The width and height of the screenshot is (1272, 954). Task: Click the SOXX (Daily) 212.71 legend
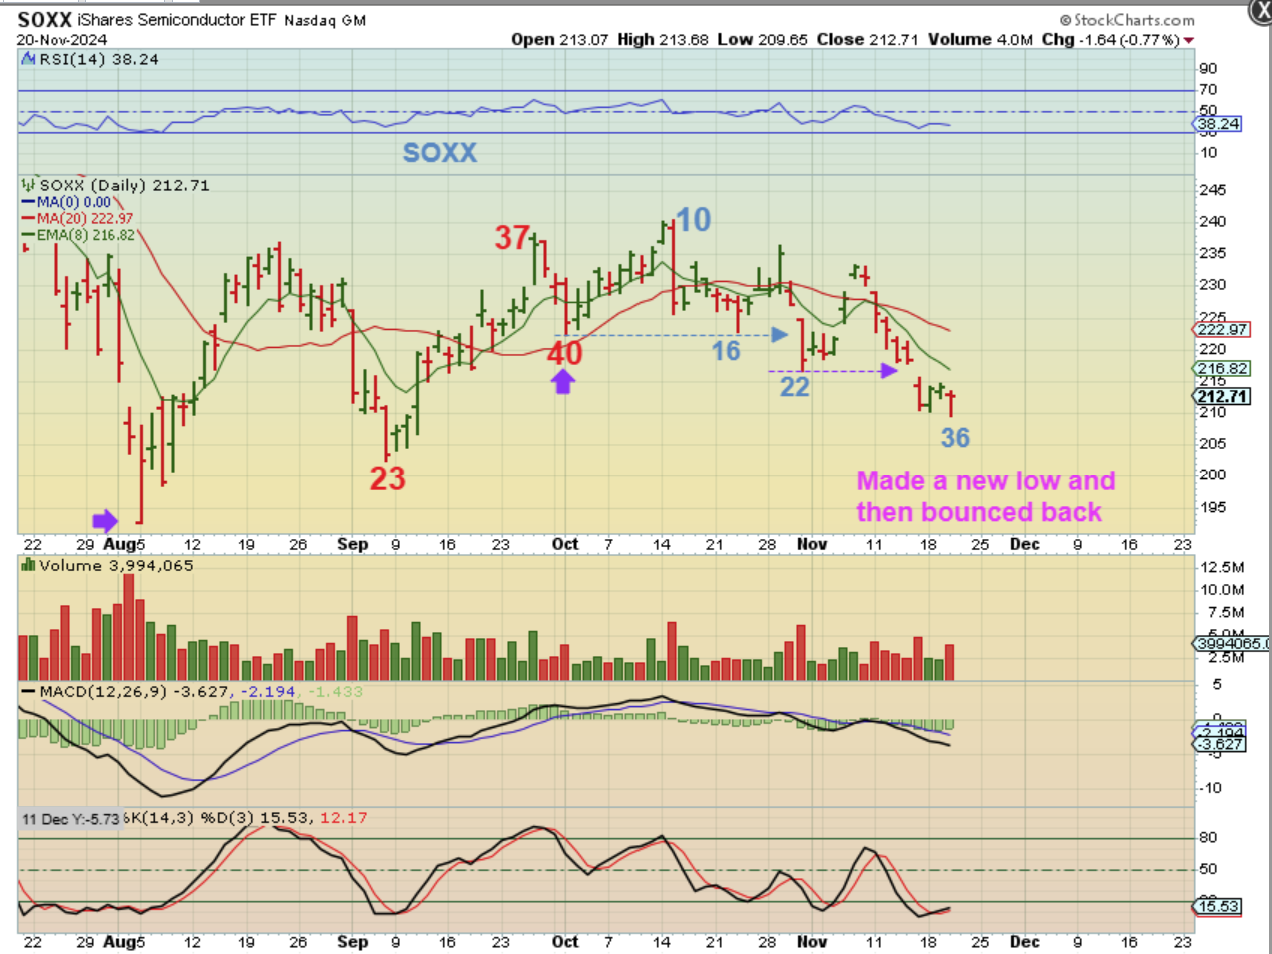(x=124, y=185)
